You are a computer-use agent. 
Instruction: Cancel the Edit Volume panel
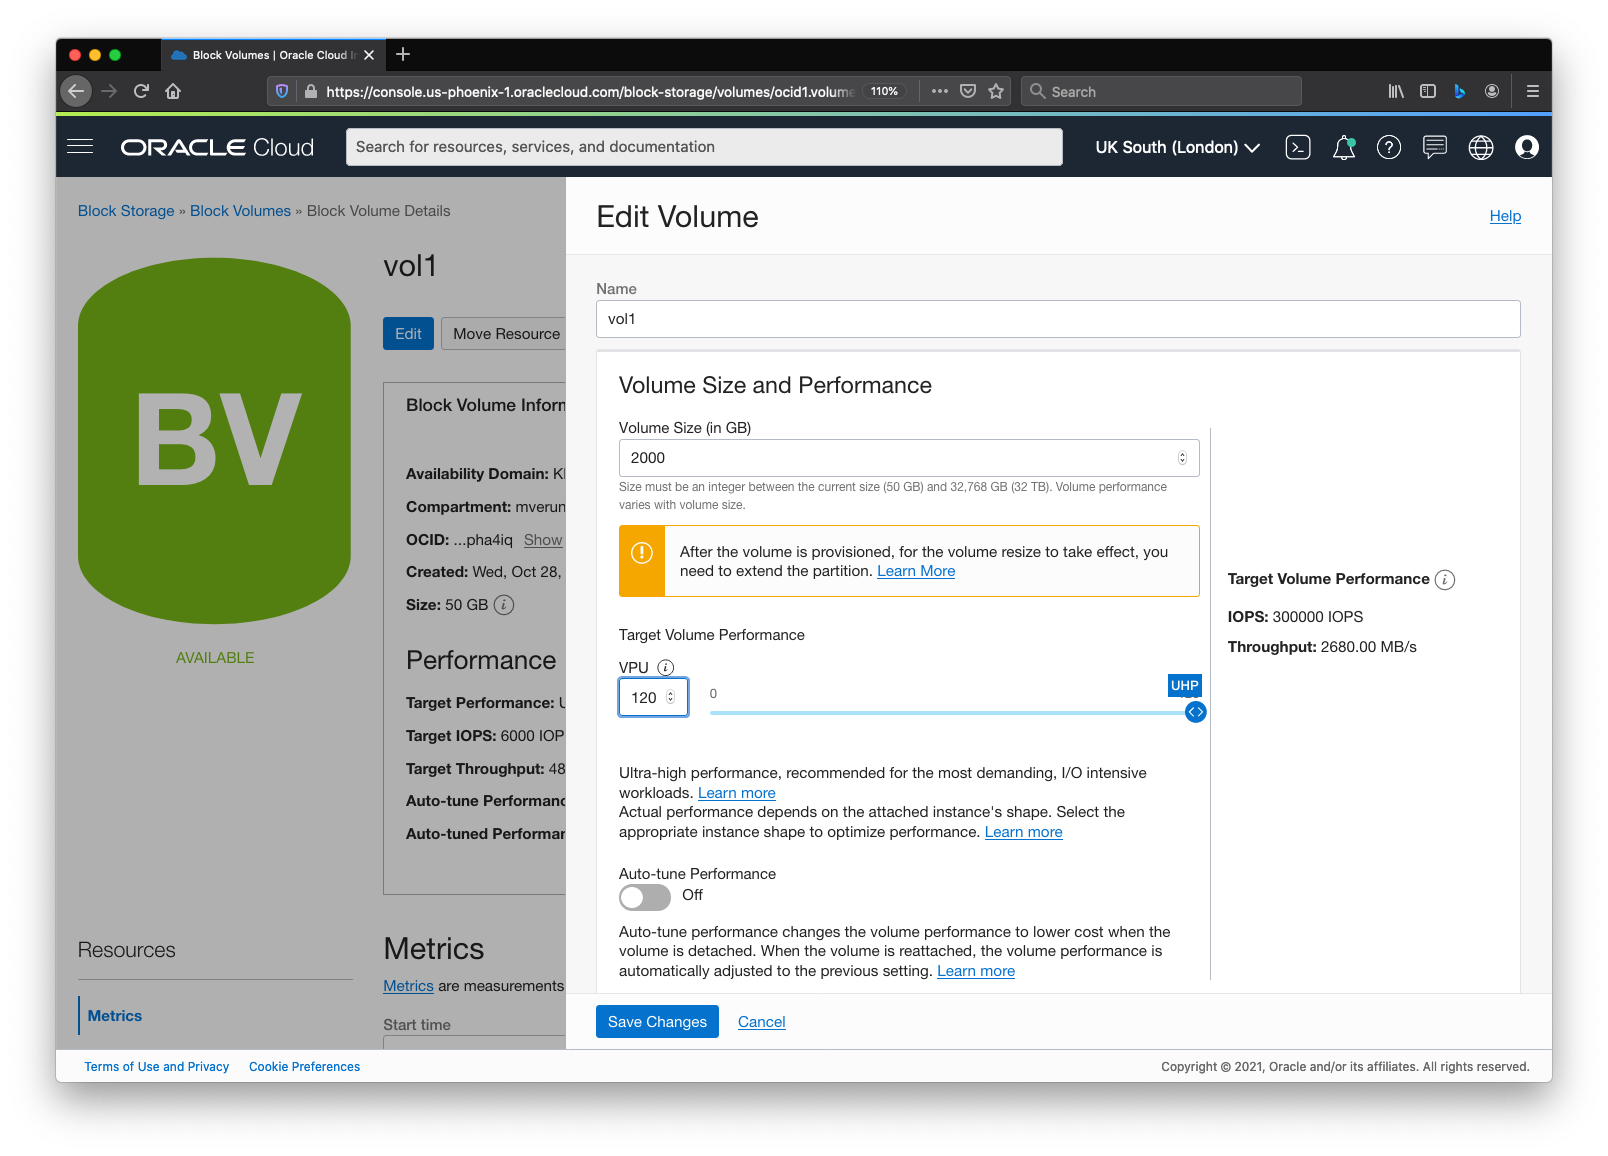762,1022
